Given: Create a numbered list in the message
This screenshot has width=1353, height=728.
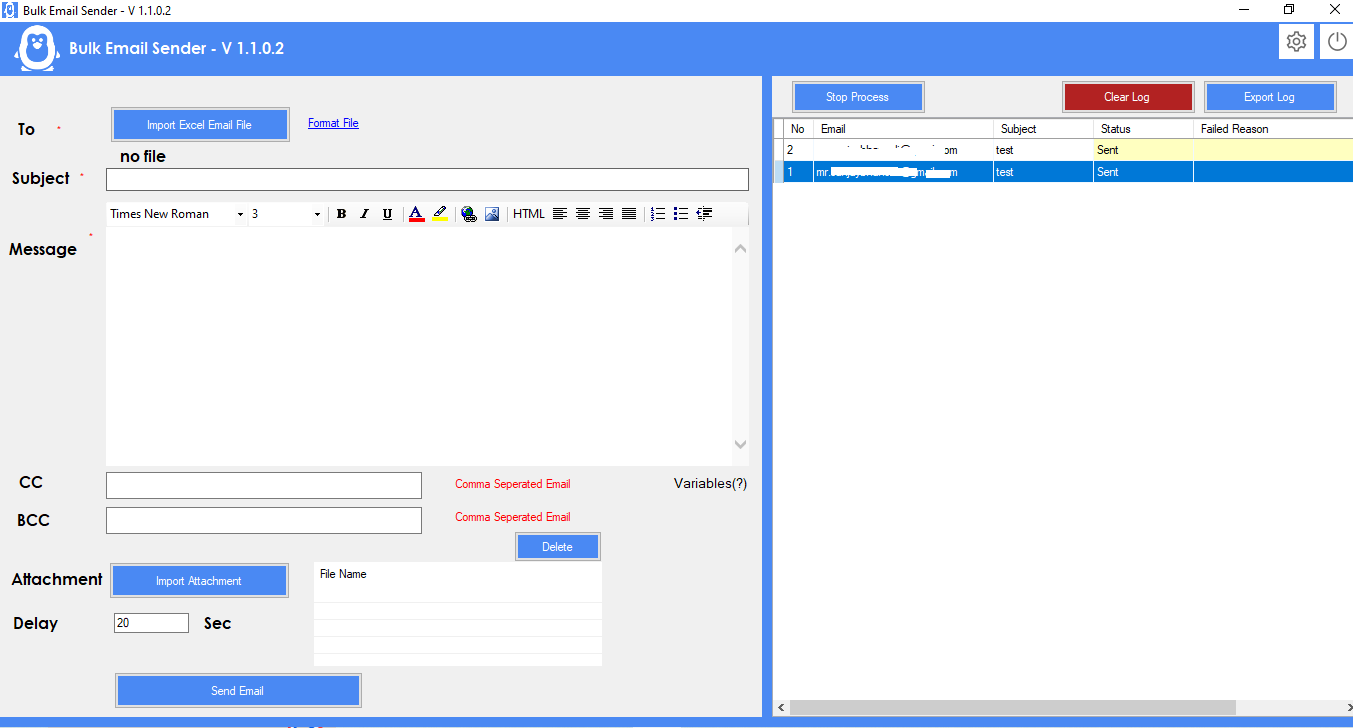Looking at the screenshot, I should (657, 213).
